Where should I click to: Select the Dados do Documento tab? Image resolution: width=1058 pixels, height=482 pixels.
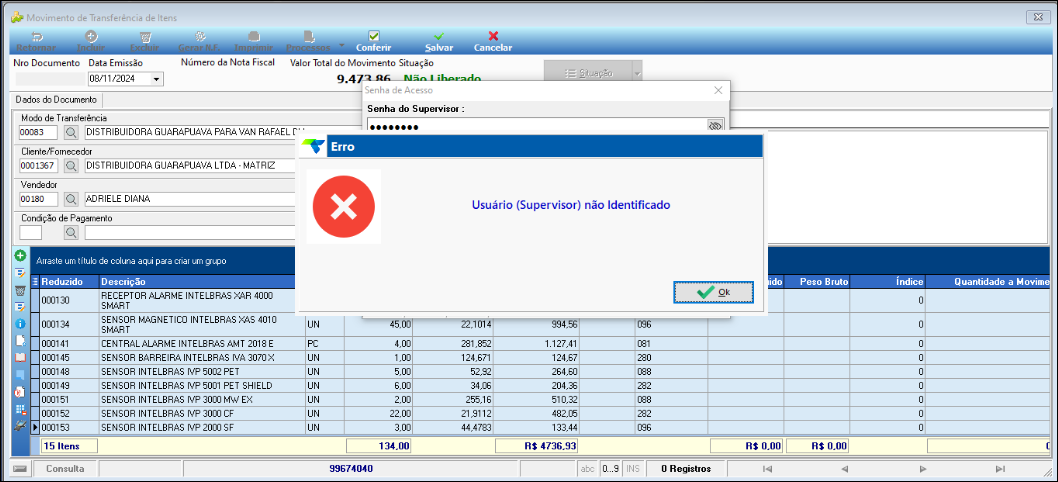[x=56, y=100]
